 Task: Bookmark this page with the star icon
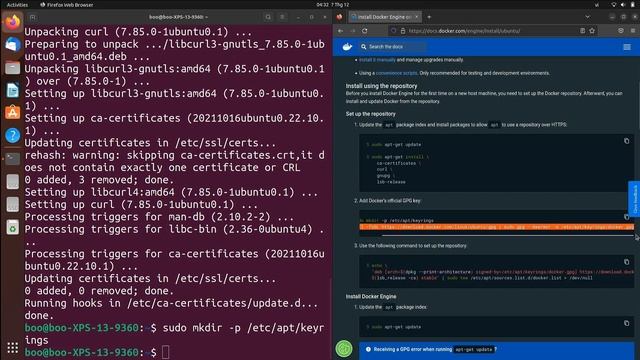coord(592,31)
